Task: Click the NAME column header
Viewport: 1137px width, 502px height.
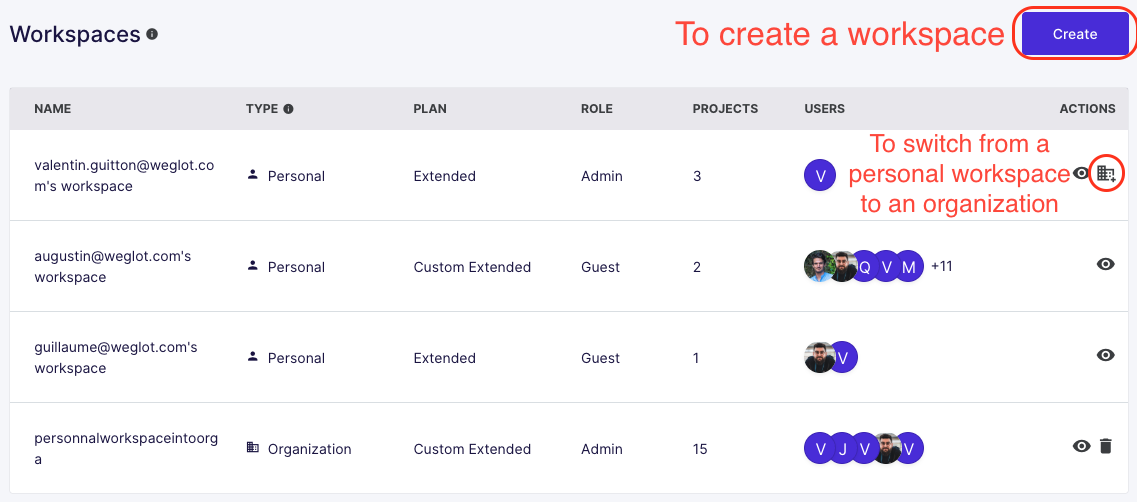Action: (x=53, y=109)
